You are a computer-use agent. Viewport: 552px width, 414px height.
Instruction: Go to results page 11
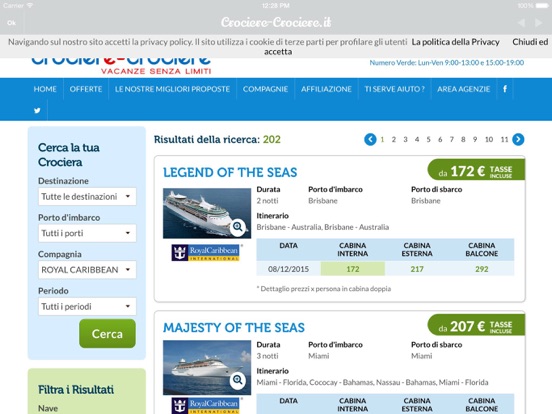tap(504, 139)
